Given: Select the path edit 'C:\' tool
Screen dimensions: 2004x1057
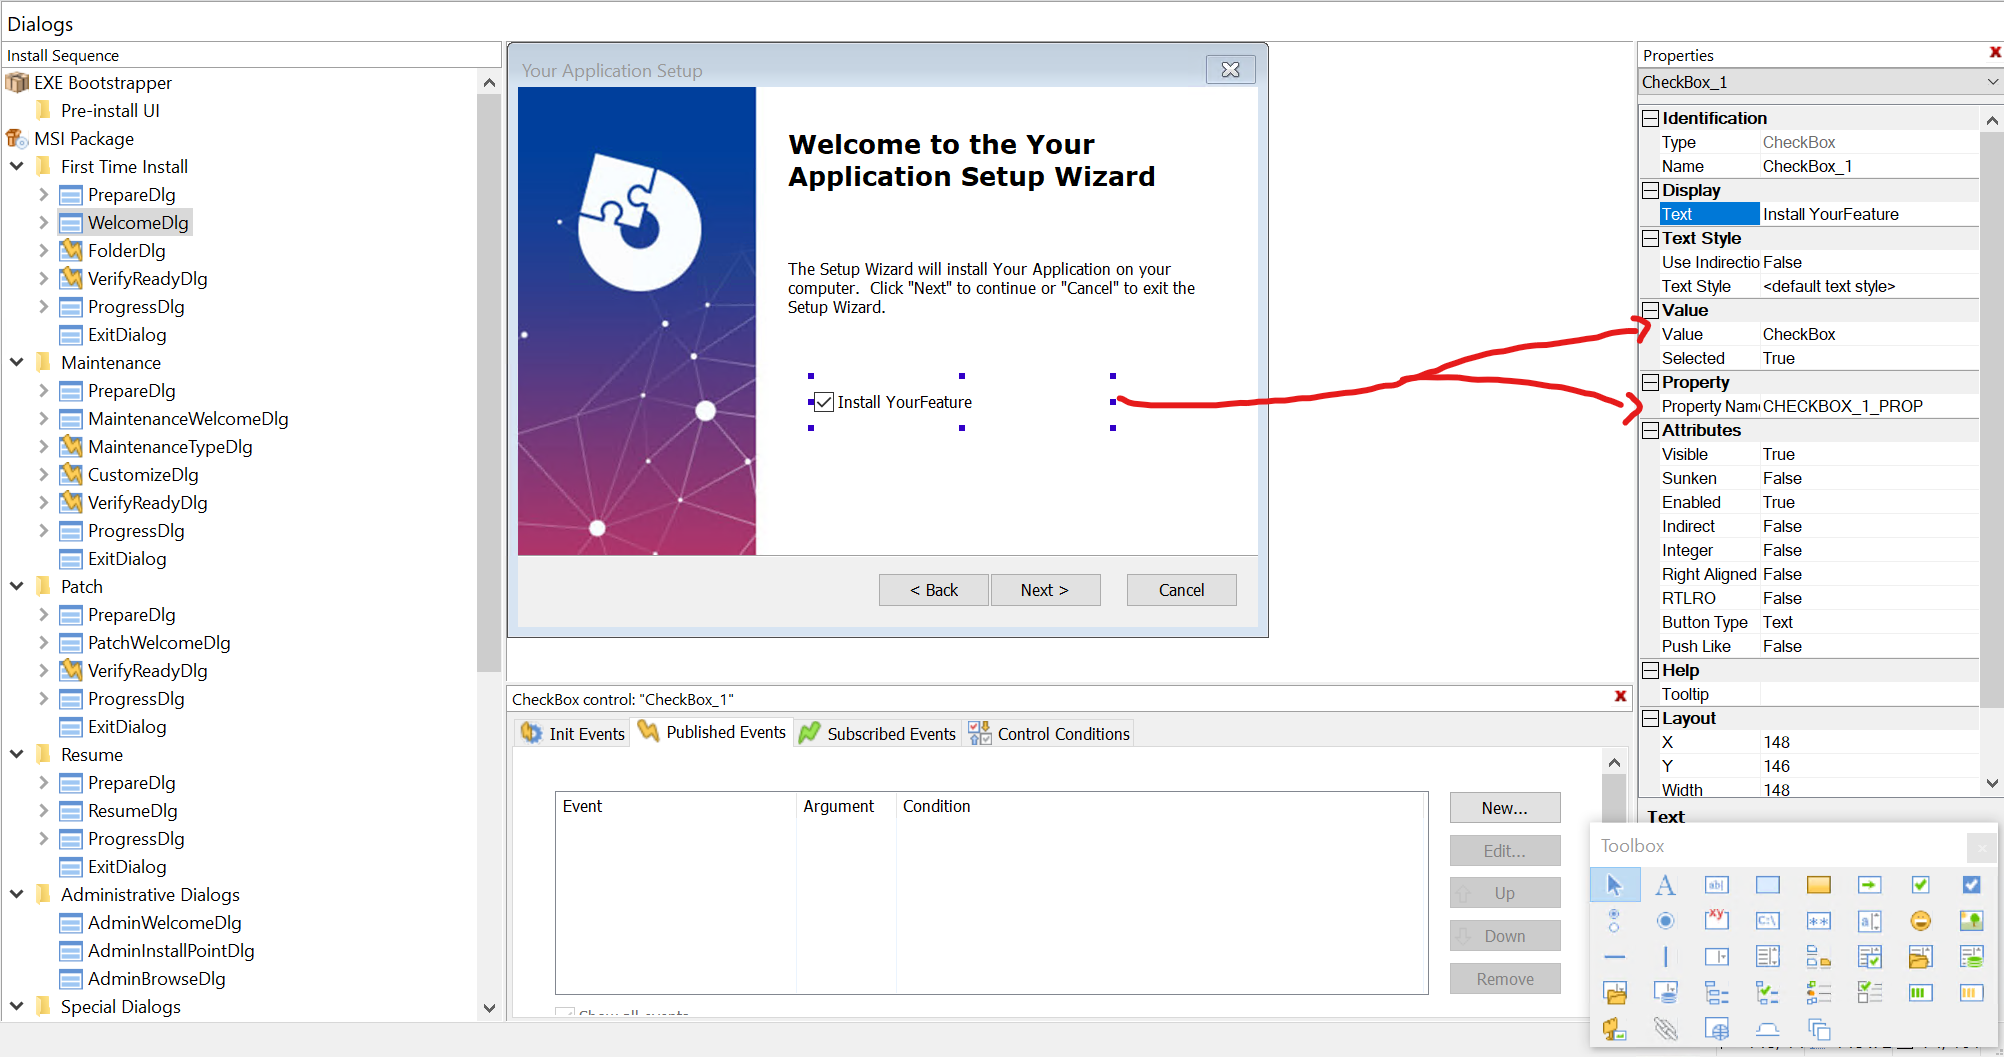Looking at the screenshot, I should [x=1768, y=921].
